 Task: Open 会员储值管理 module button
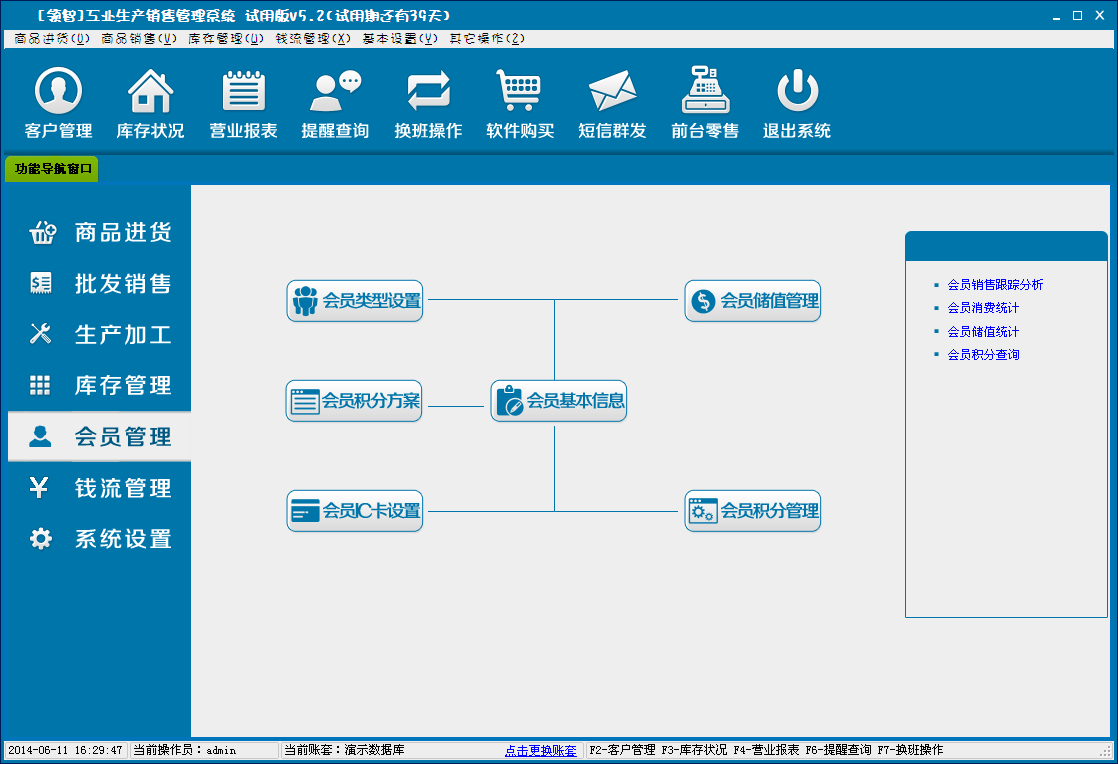(753, 300)
